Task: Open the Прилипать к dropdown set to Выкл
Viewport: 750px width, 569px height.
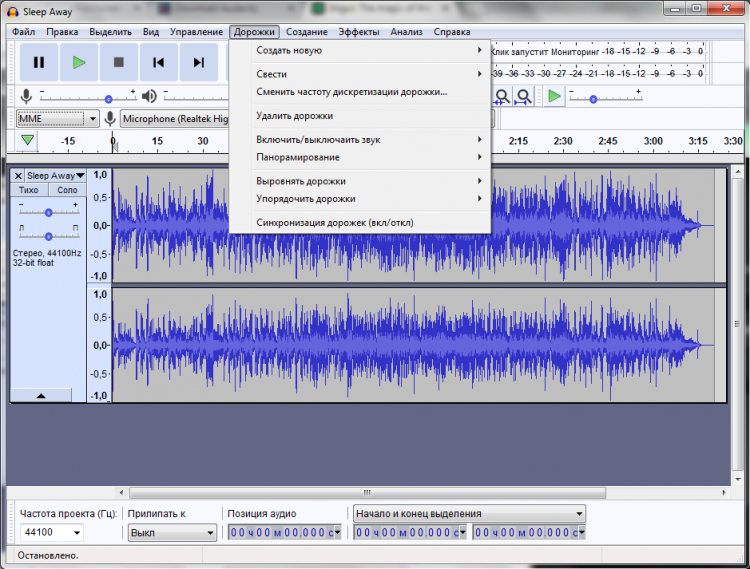Action: click(x=171, y=533)
